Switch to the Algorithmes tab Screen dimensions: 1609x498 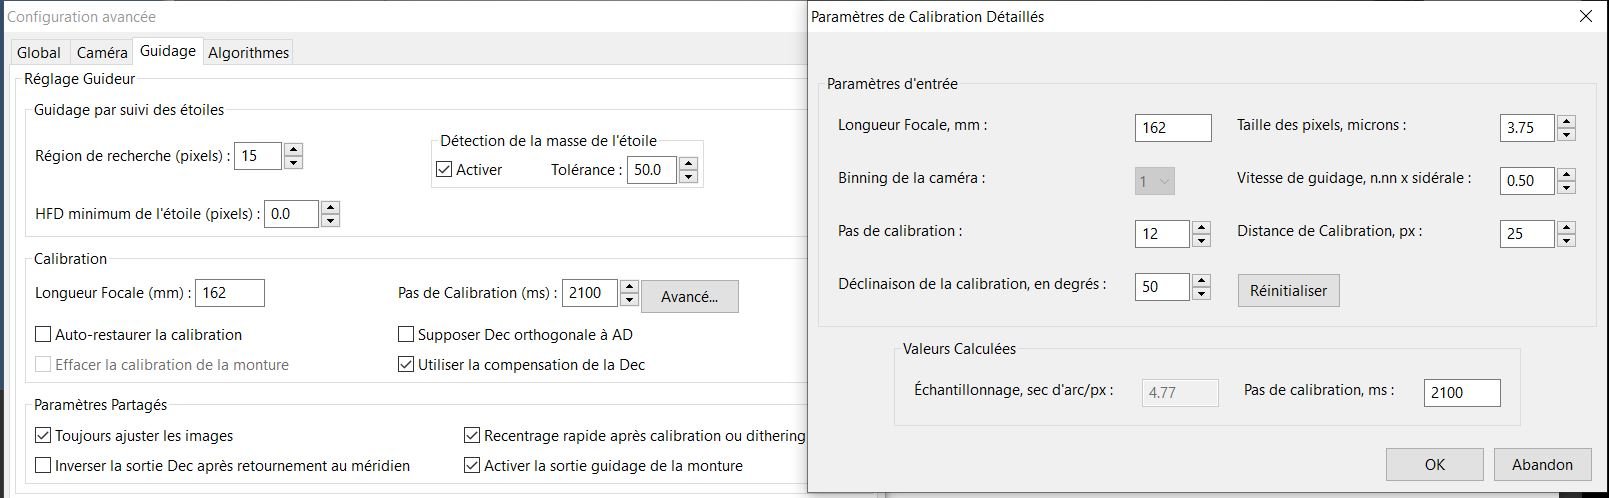[x=248, y=53]
